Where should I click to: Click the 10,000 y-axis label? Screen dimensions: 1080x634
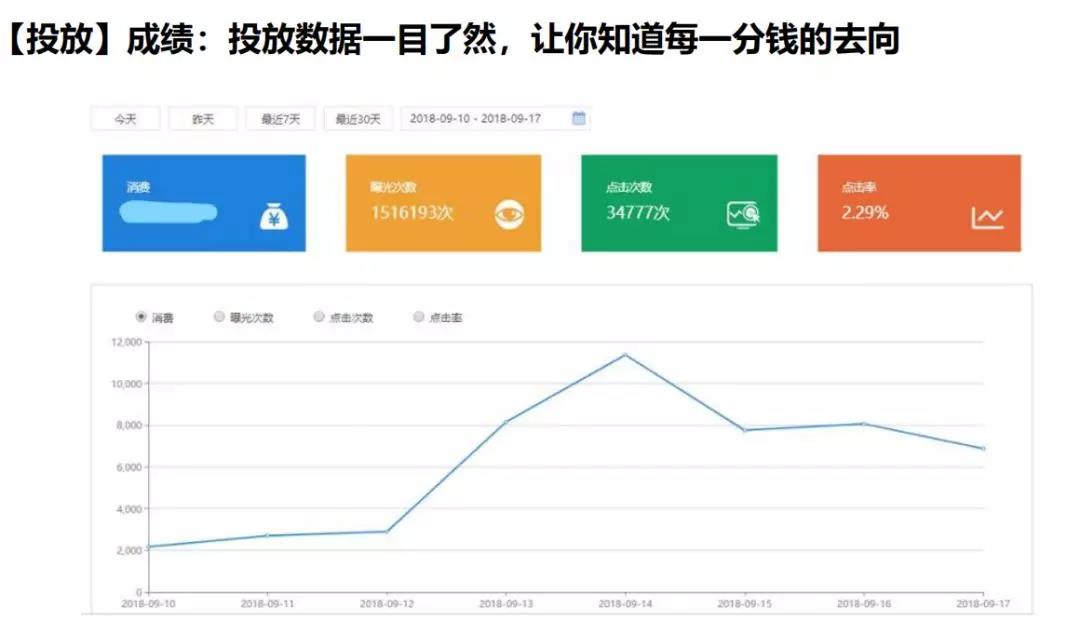click(x=127, y=384)
